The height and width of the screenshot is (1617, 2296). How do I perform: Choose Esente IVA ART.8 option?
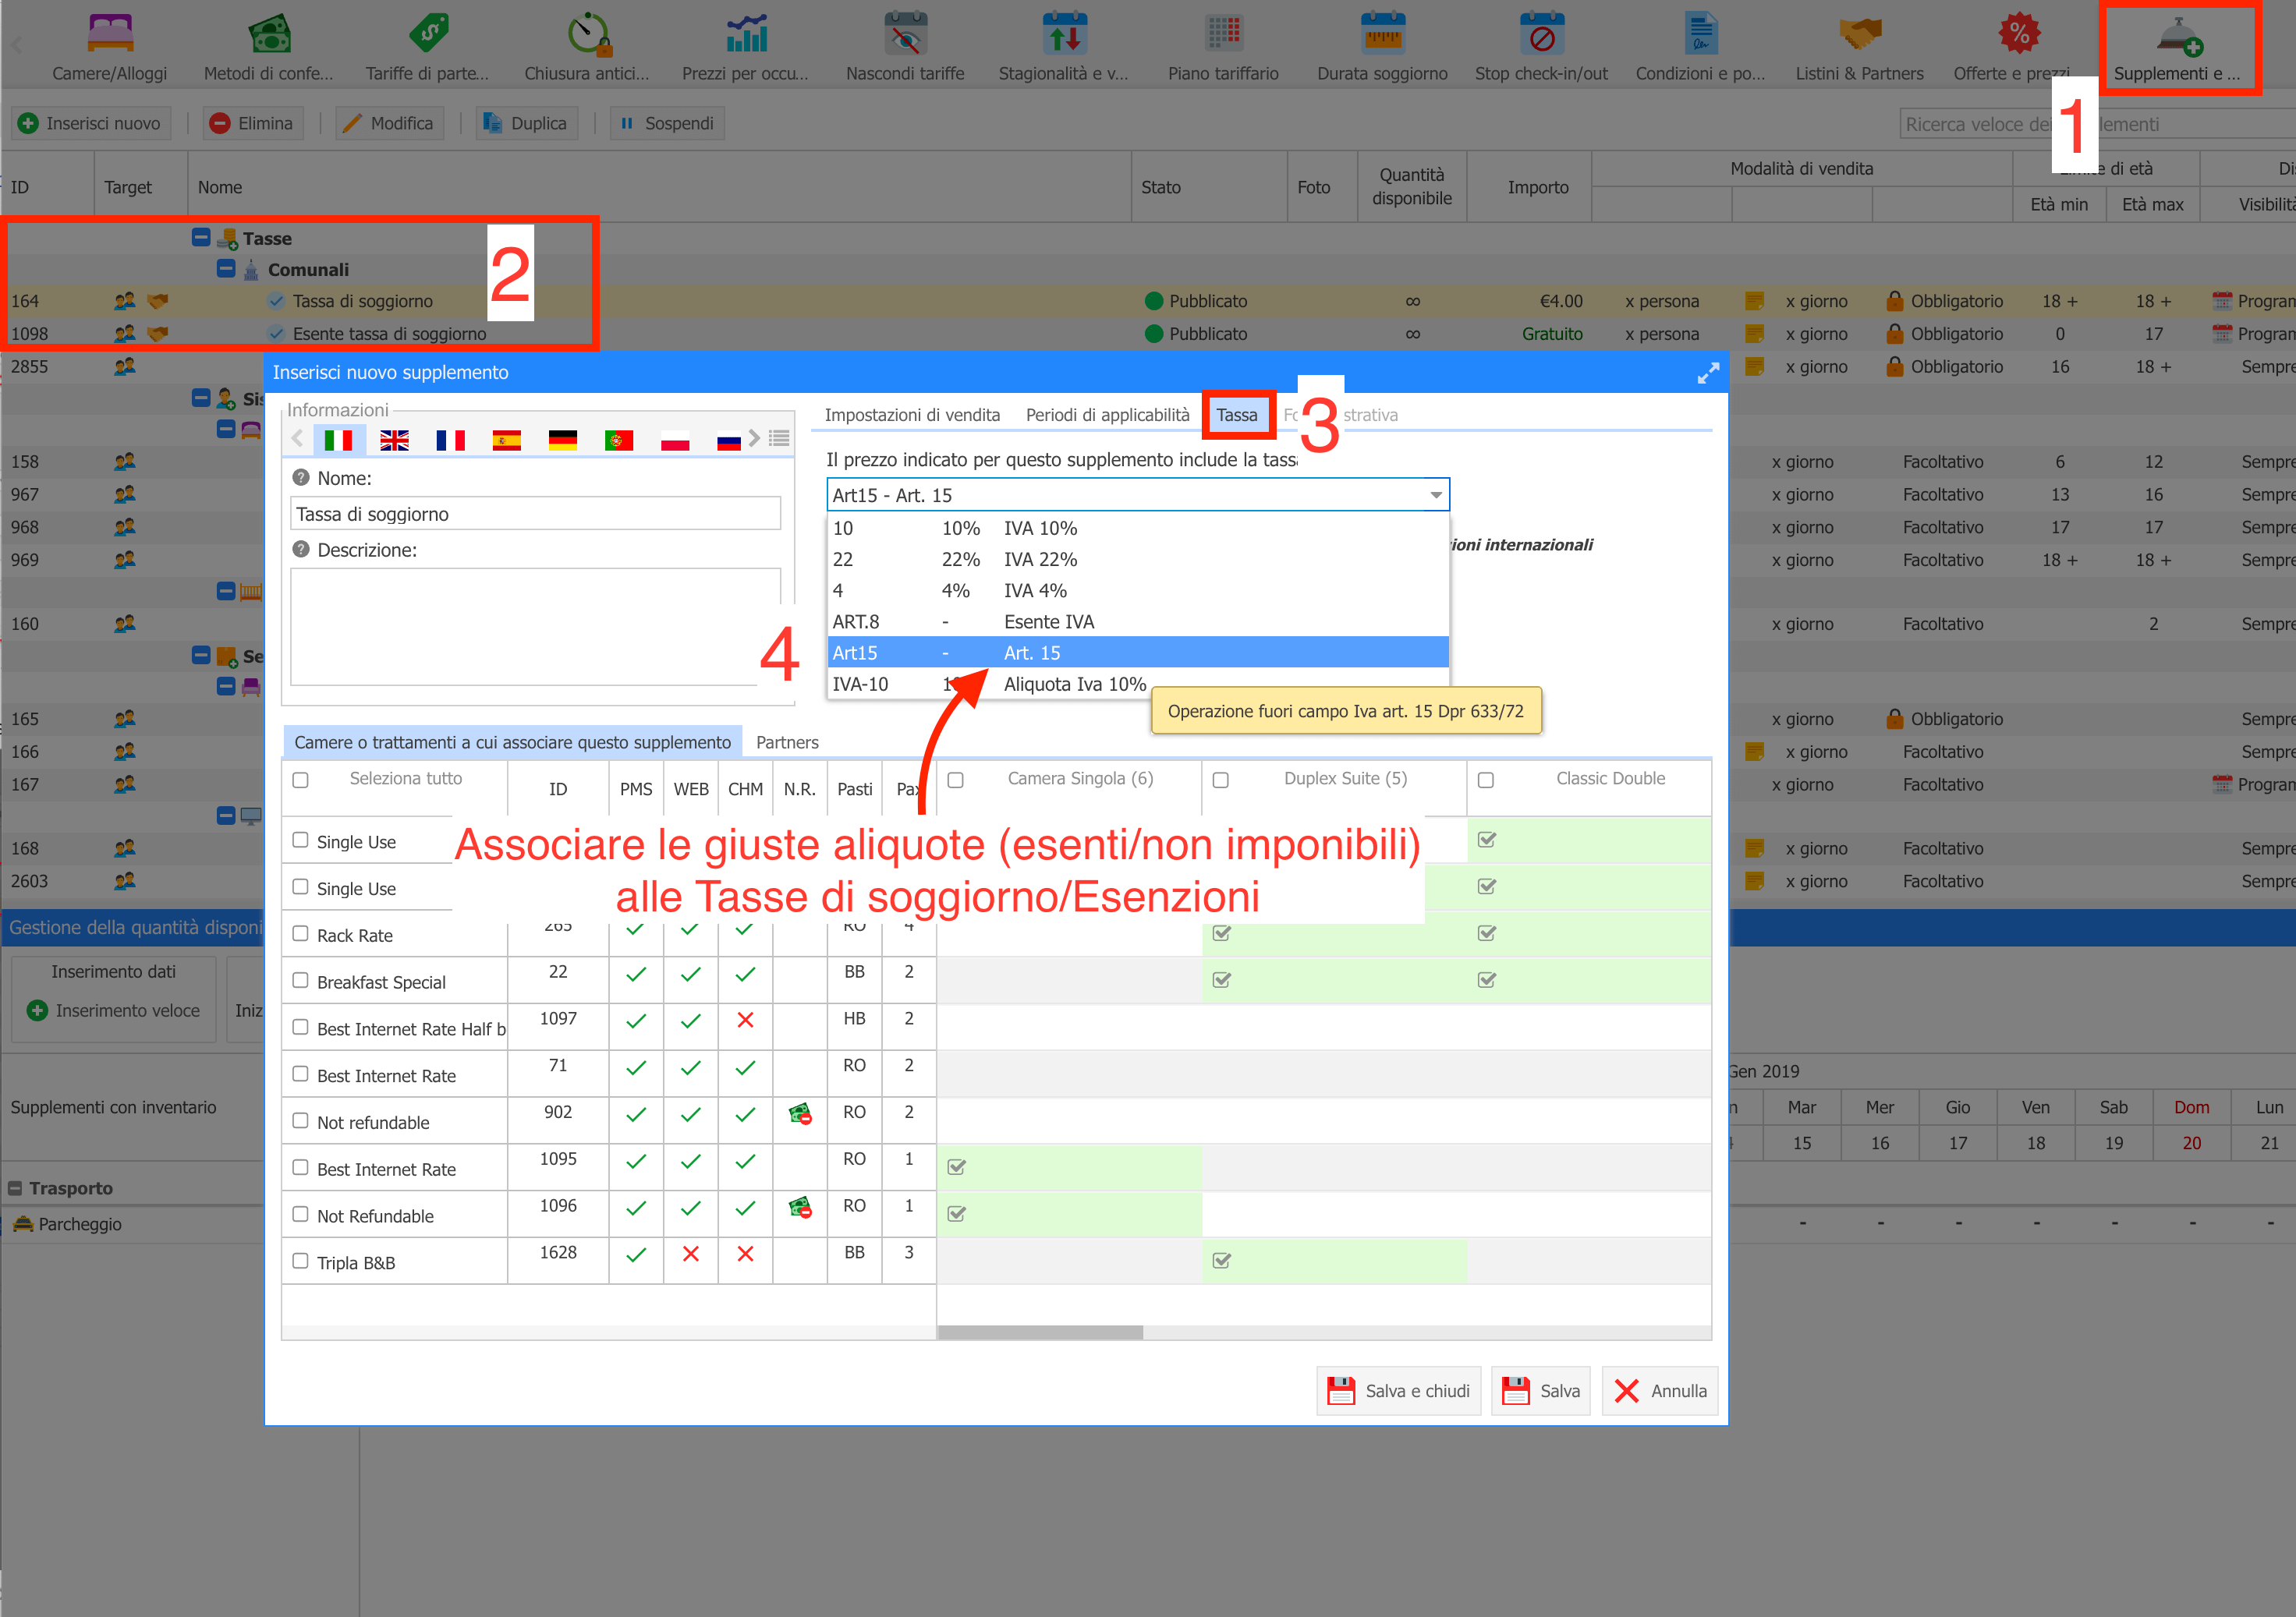[x=1138, y=621]
